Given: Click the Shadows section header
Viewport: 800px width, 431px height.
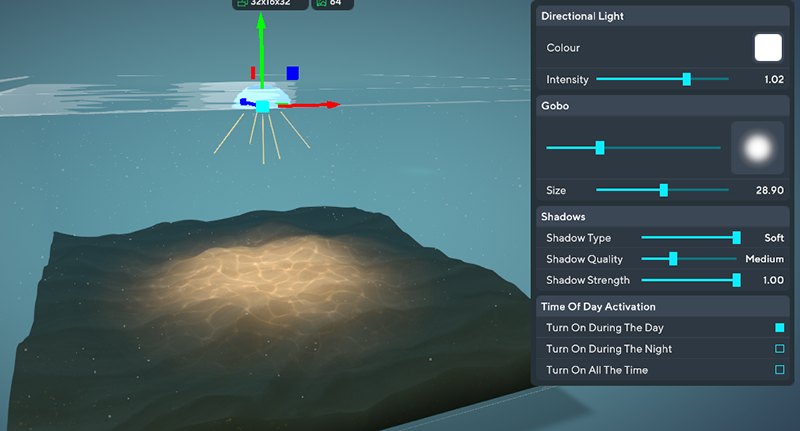Looking at the screenshot, I should tap(663, 217).
